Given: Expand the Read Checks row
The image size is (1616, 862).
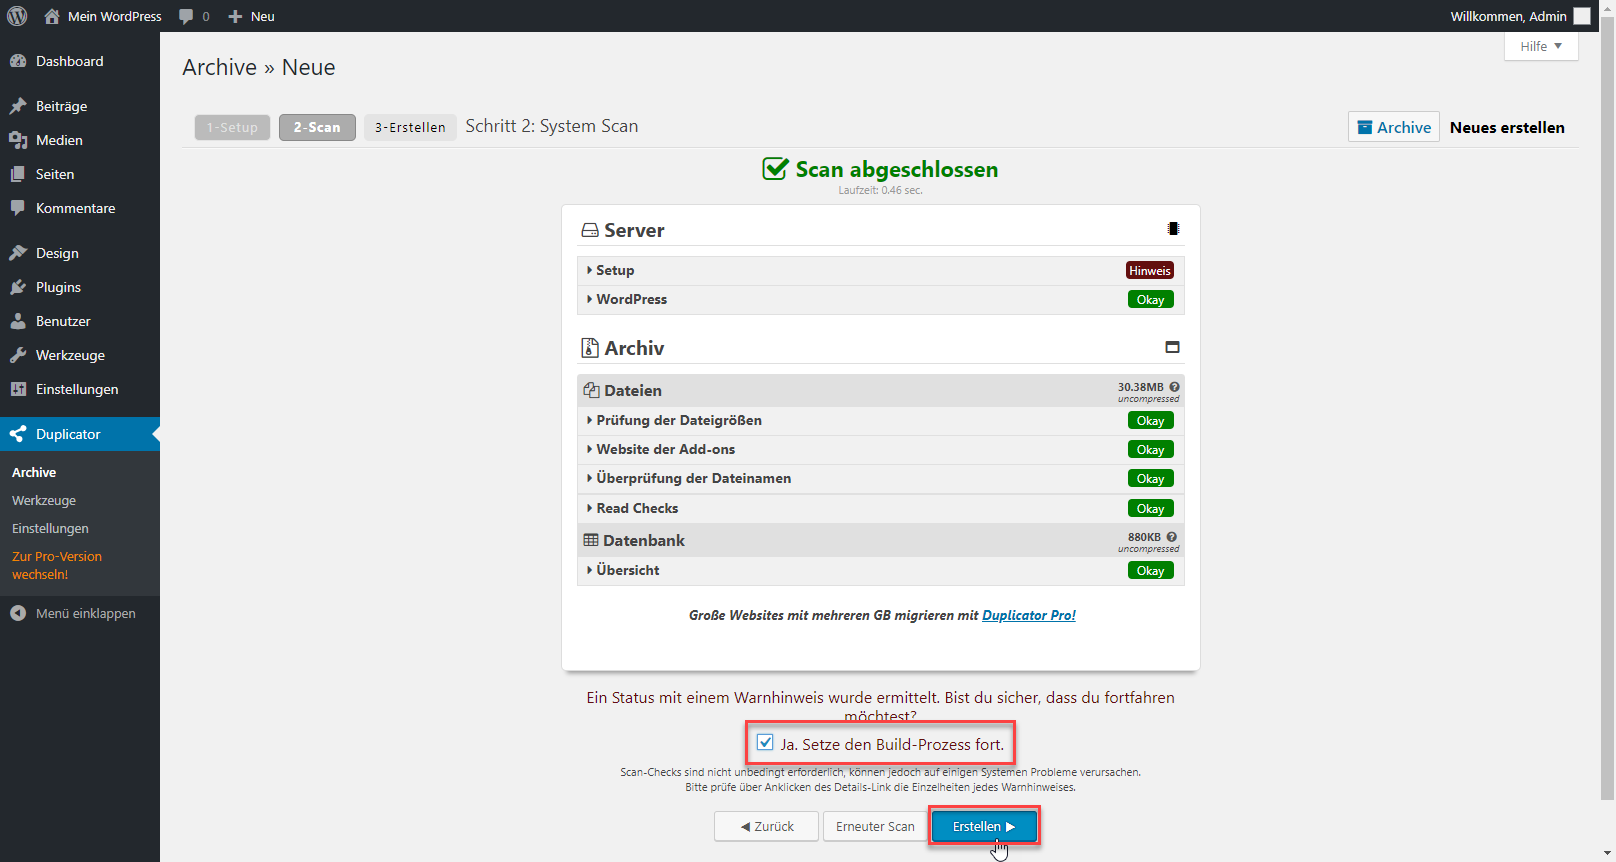Looking at the screenshot, I should pyautogui.click(x=636, y=508).
